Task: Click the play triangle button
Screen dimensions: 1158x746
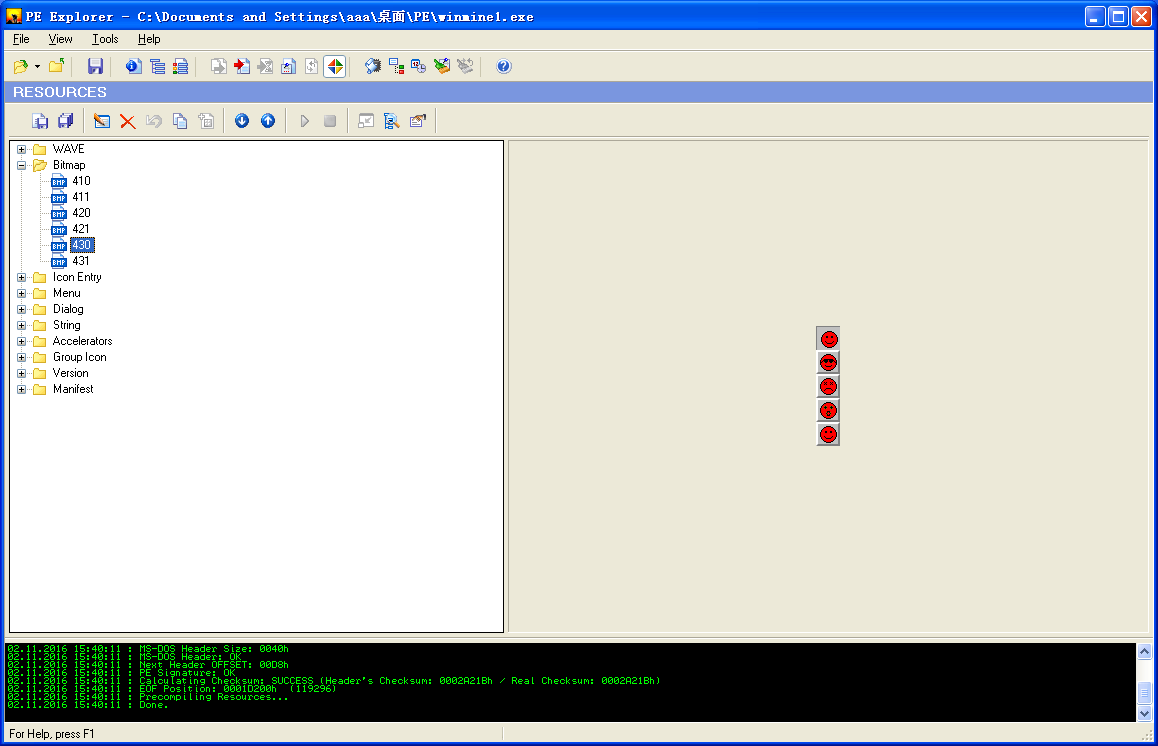Action: point(304,121)
